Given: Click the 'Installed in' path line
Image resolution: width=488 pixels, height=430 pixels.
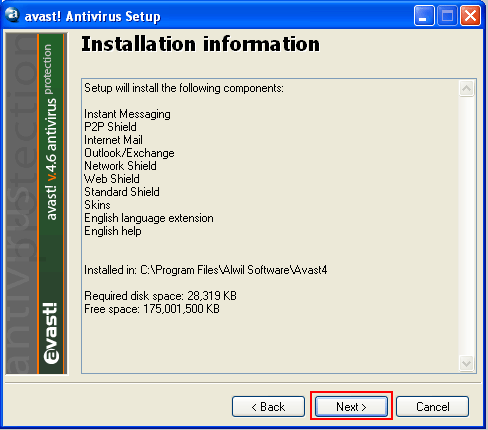Looking at the screenshot, I should 205,270.
